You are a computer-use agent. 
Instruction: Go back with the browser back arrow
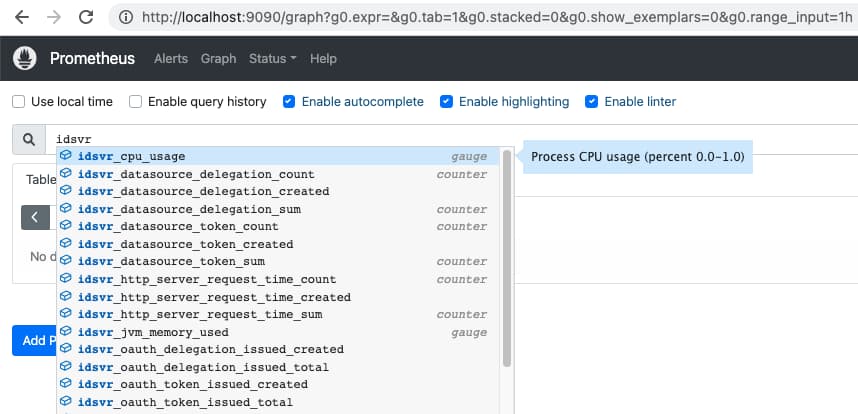coord(22,18)
